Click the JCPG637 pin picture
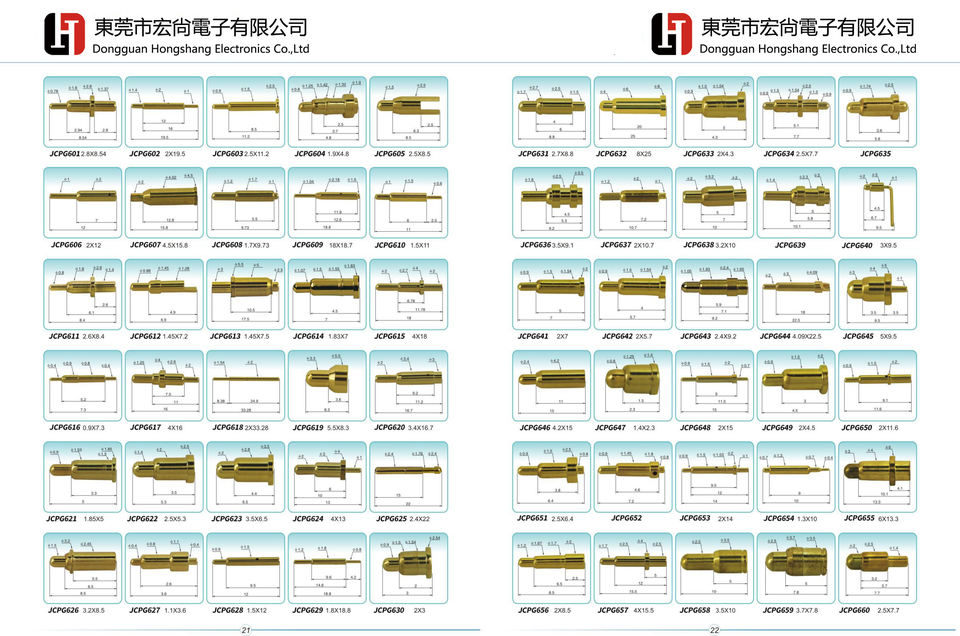Viewport: 960px width, 636px height. (633, 203)
